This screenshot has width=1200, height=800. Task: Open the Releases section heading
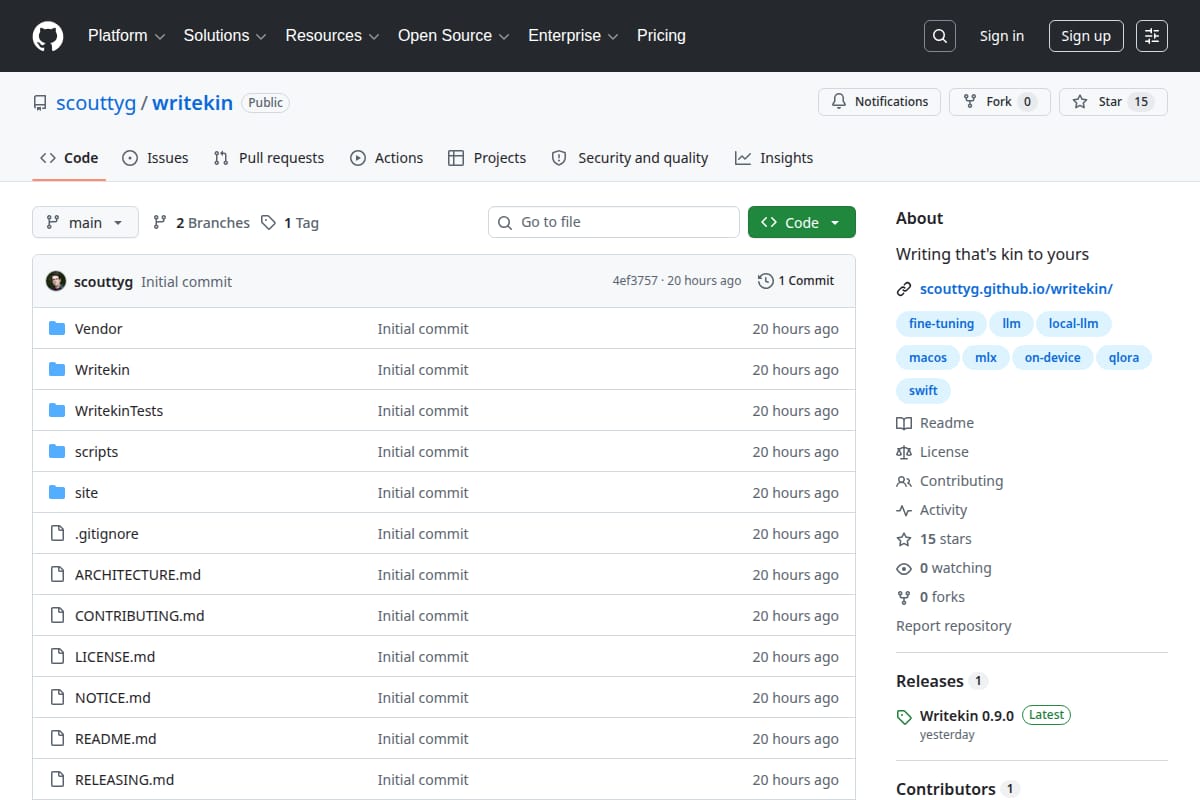pos(930,681)
